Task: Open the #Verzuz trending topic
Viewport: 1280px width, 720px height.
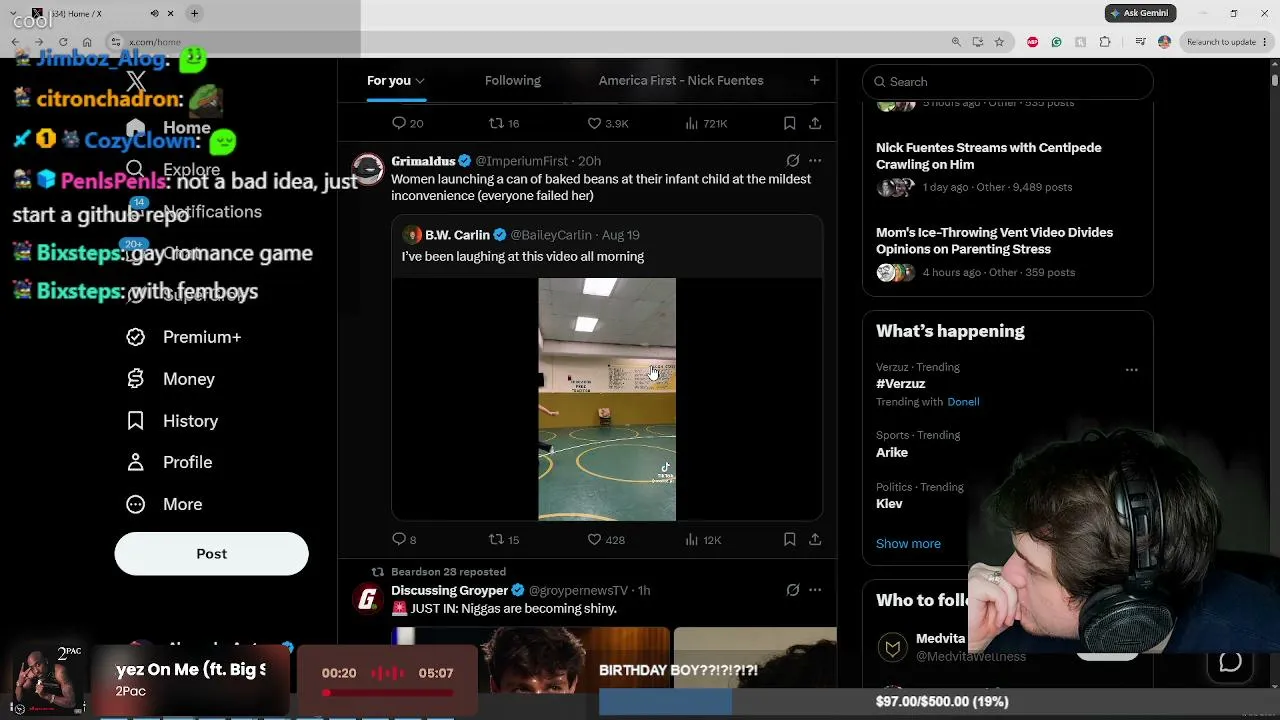Action: [x=900, y=384]
